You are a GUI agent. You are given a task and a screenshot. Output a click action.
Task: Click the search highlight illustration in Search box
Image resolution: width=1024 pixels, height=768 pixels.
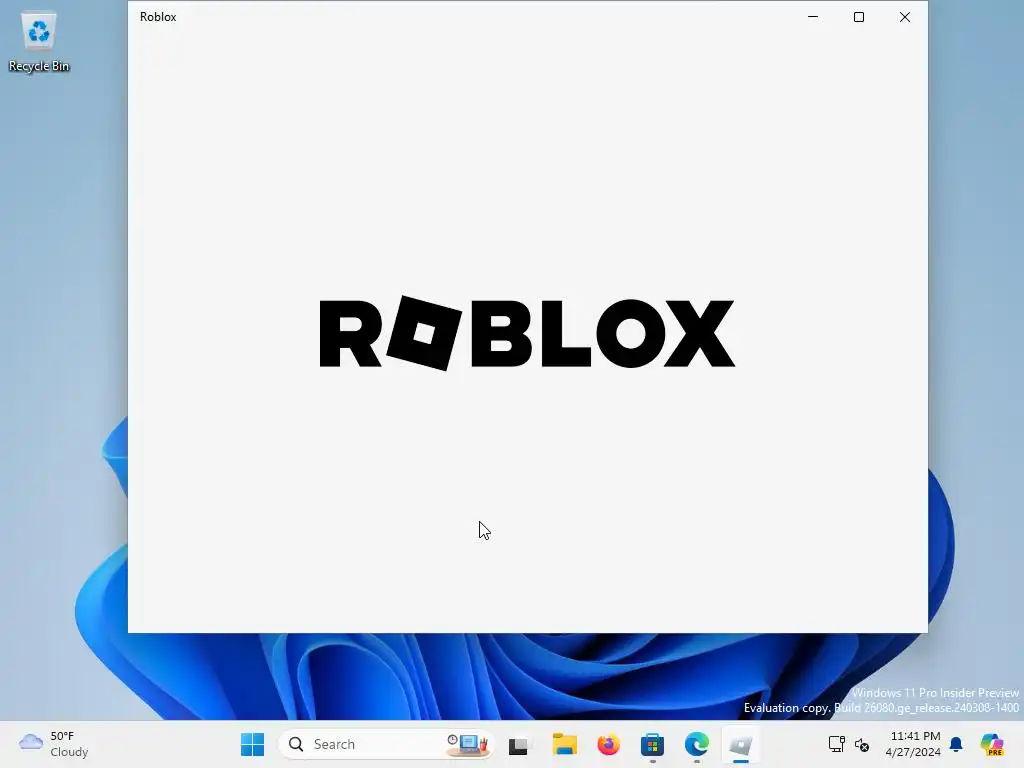(x=468, y=744)
